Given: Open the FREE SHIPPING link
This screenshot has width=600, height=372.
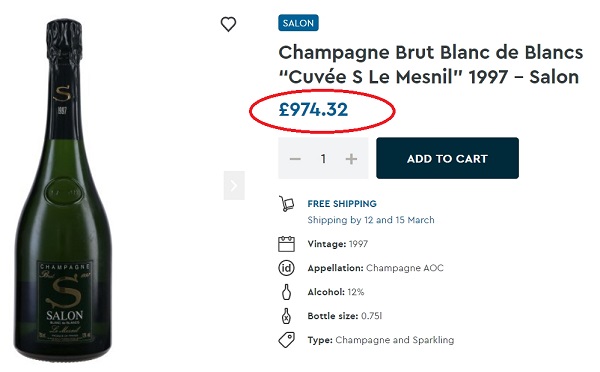Looking at the screenshot, I should point(342,204).
